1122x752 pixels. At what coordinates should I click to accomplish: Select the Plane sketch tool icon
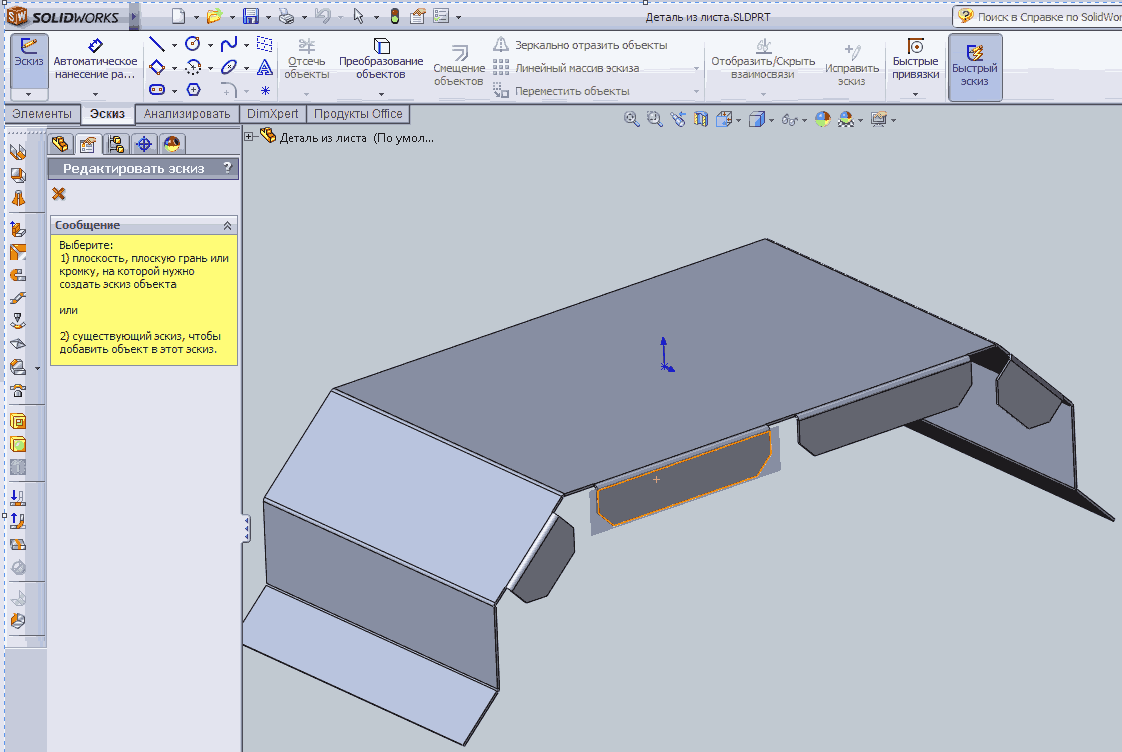[x=265, y=44]
